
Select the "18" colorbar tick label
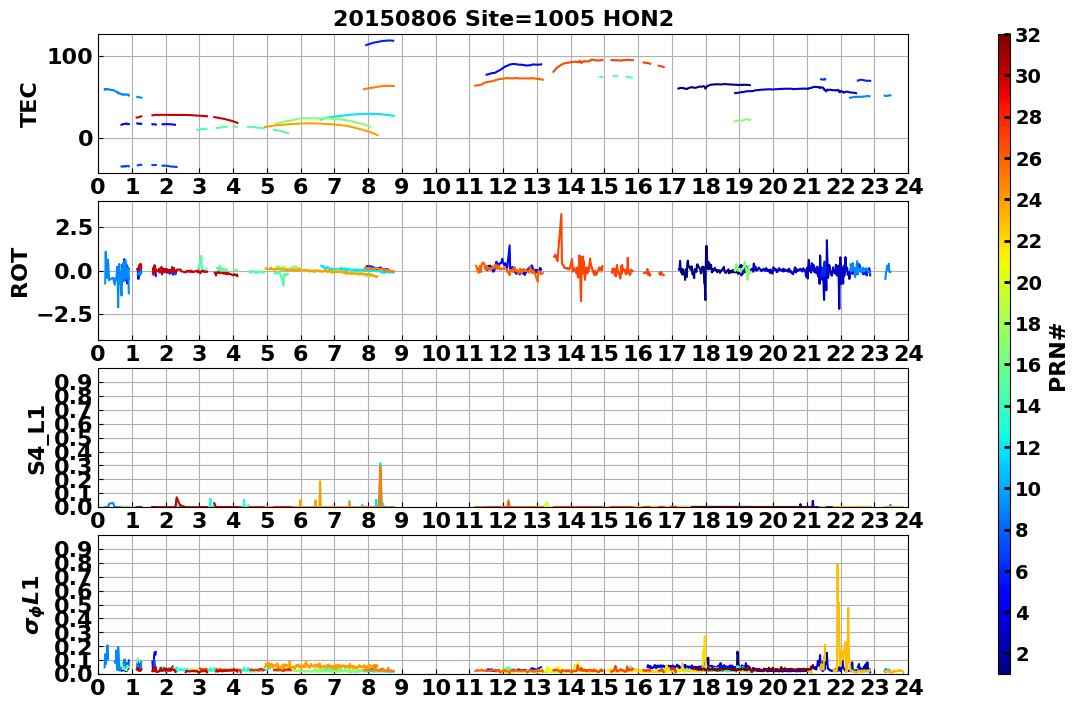[1028, 324]
